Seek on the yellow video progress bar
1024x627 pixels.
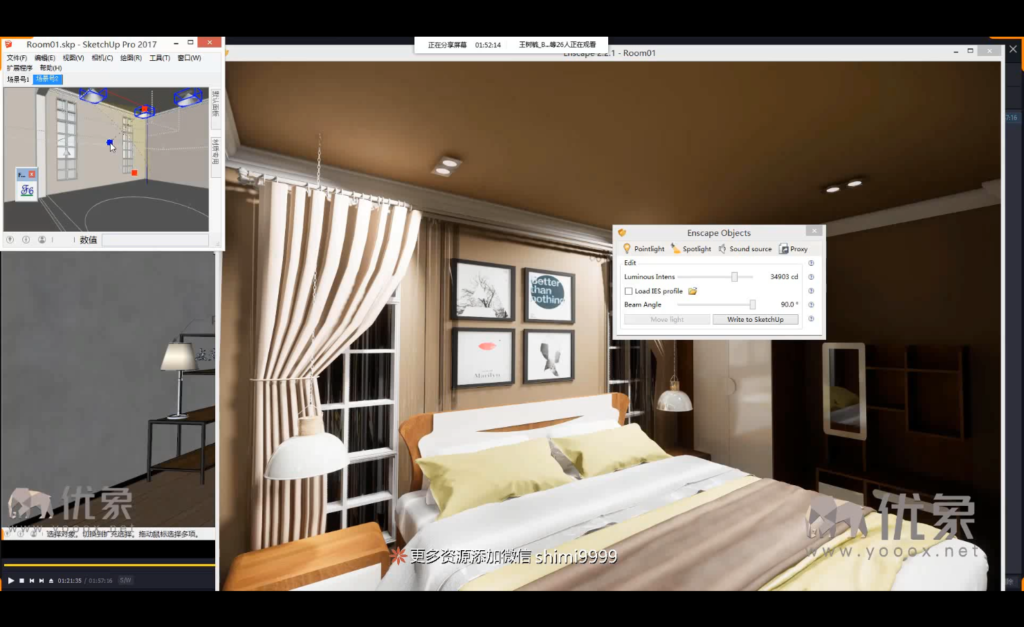[108, 564]
